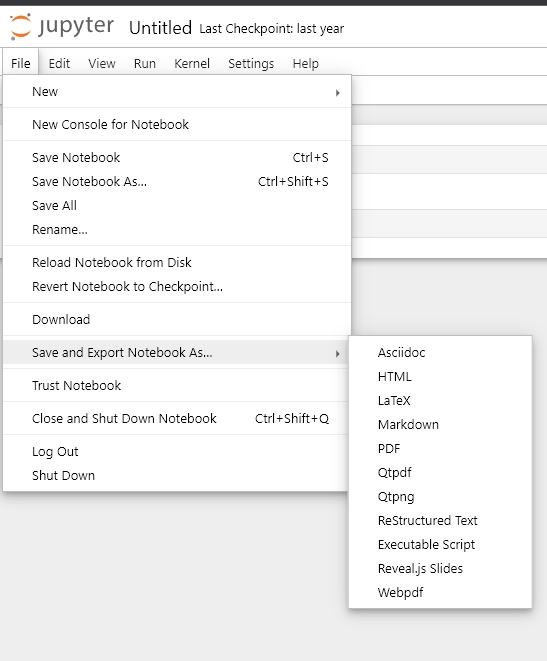The image size is (547, 661).
Task: Export notebook as Reveal.js Slides
Action: coord(440,568)
